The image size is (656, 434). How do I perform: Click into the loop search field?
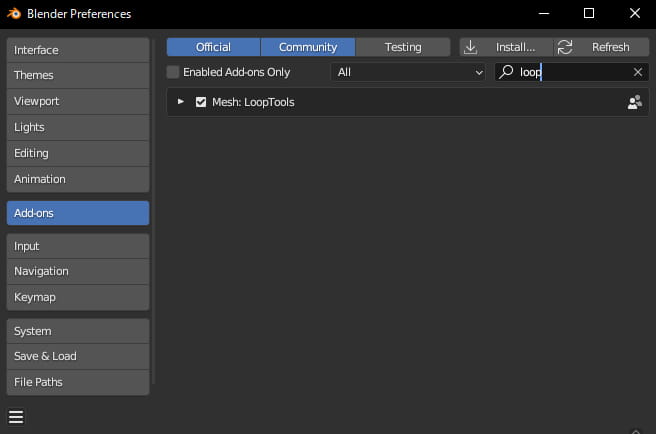[x=572, y=72]
